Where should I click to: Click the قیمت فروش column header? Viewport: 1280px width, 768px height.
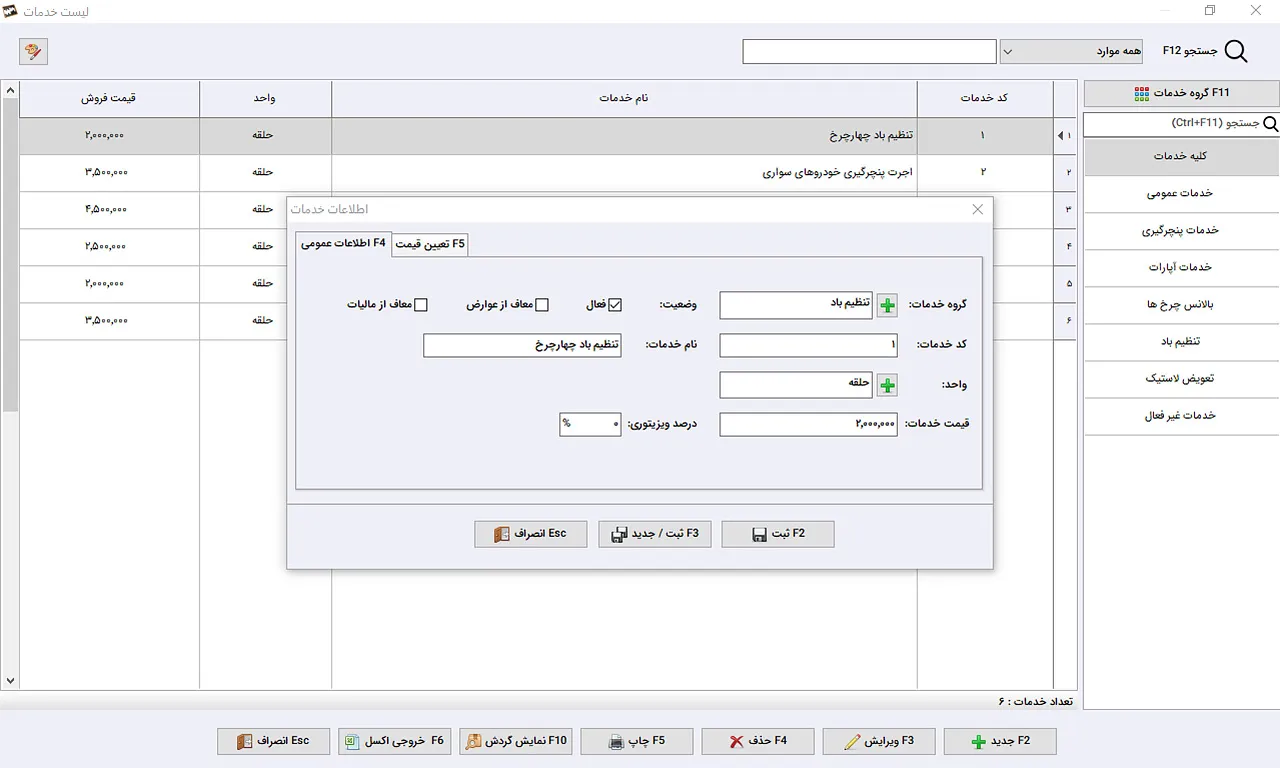pyautogui.click(x=109, y=98)
